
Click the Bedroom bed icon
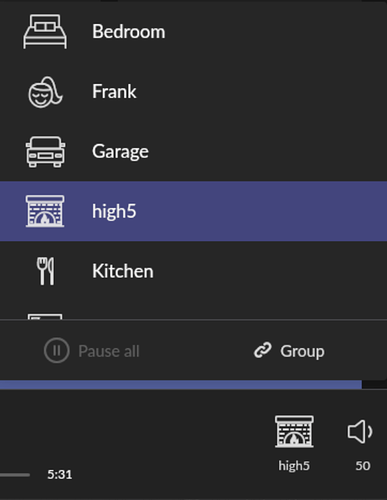(45, 31)
